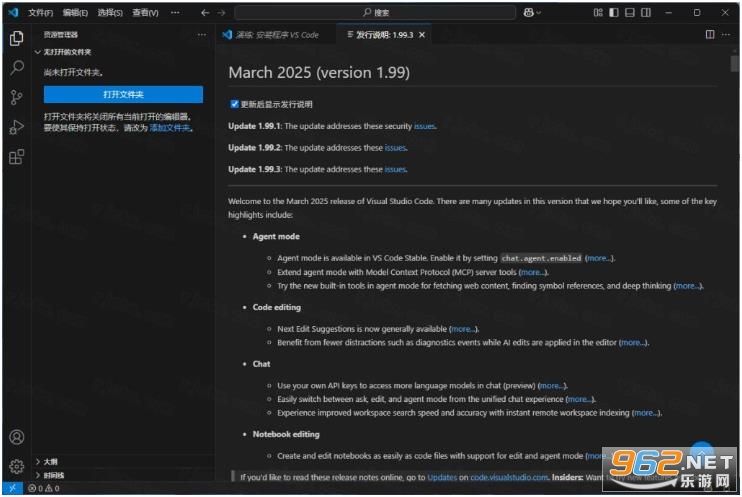Expand the 时间线 timeline section

point(124,475)
